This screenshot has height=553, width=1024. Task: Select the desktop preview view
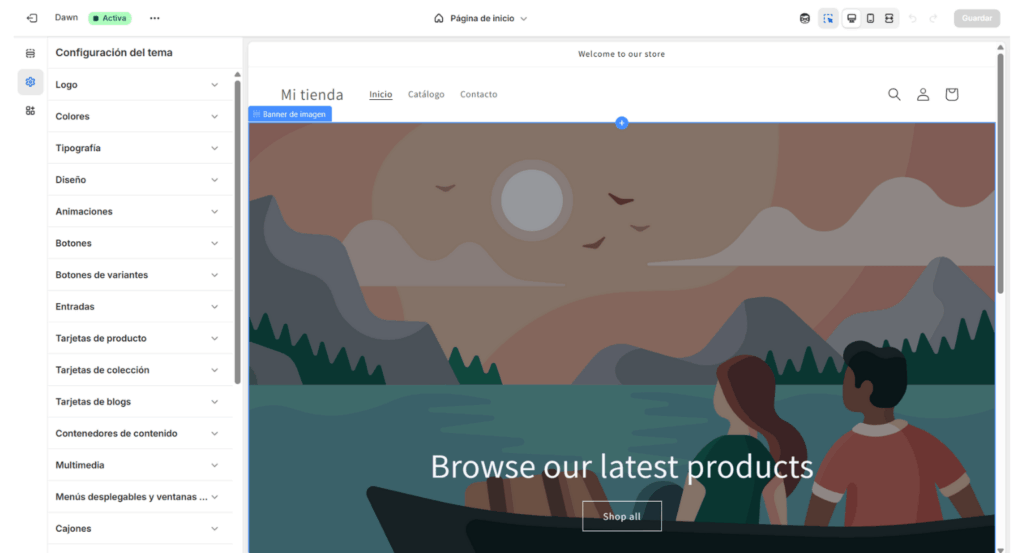pos(851,18)
